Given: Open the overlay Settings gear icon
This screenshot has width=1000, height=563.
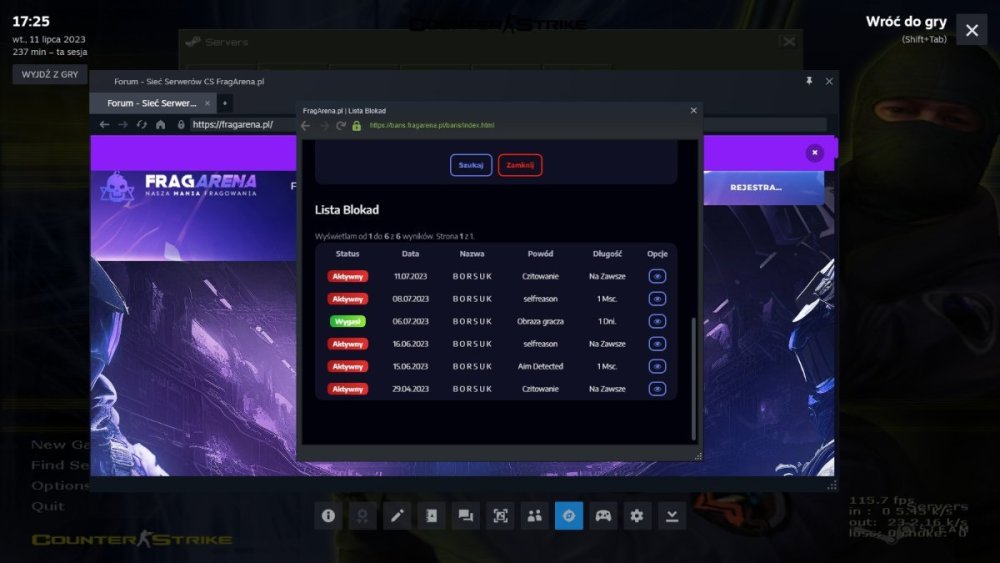Looking at the screenshot, I should [x=637, y=516].
